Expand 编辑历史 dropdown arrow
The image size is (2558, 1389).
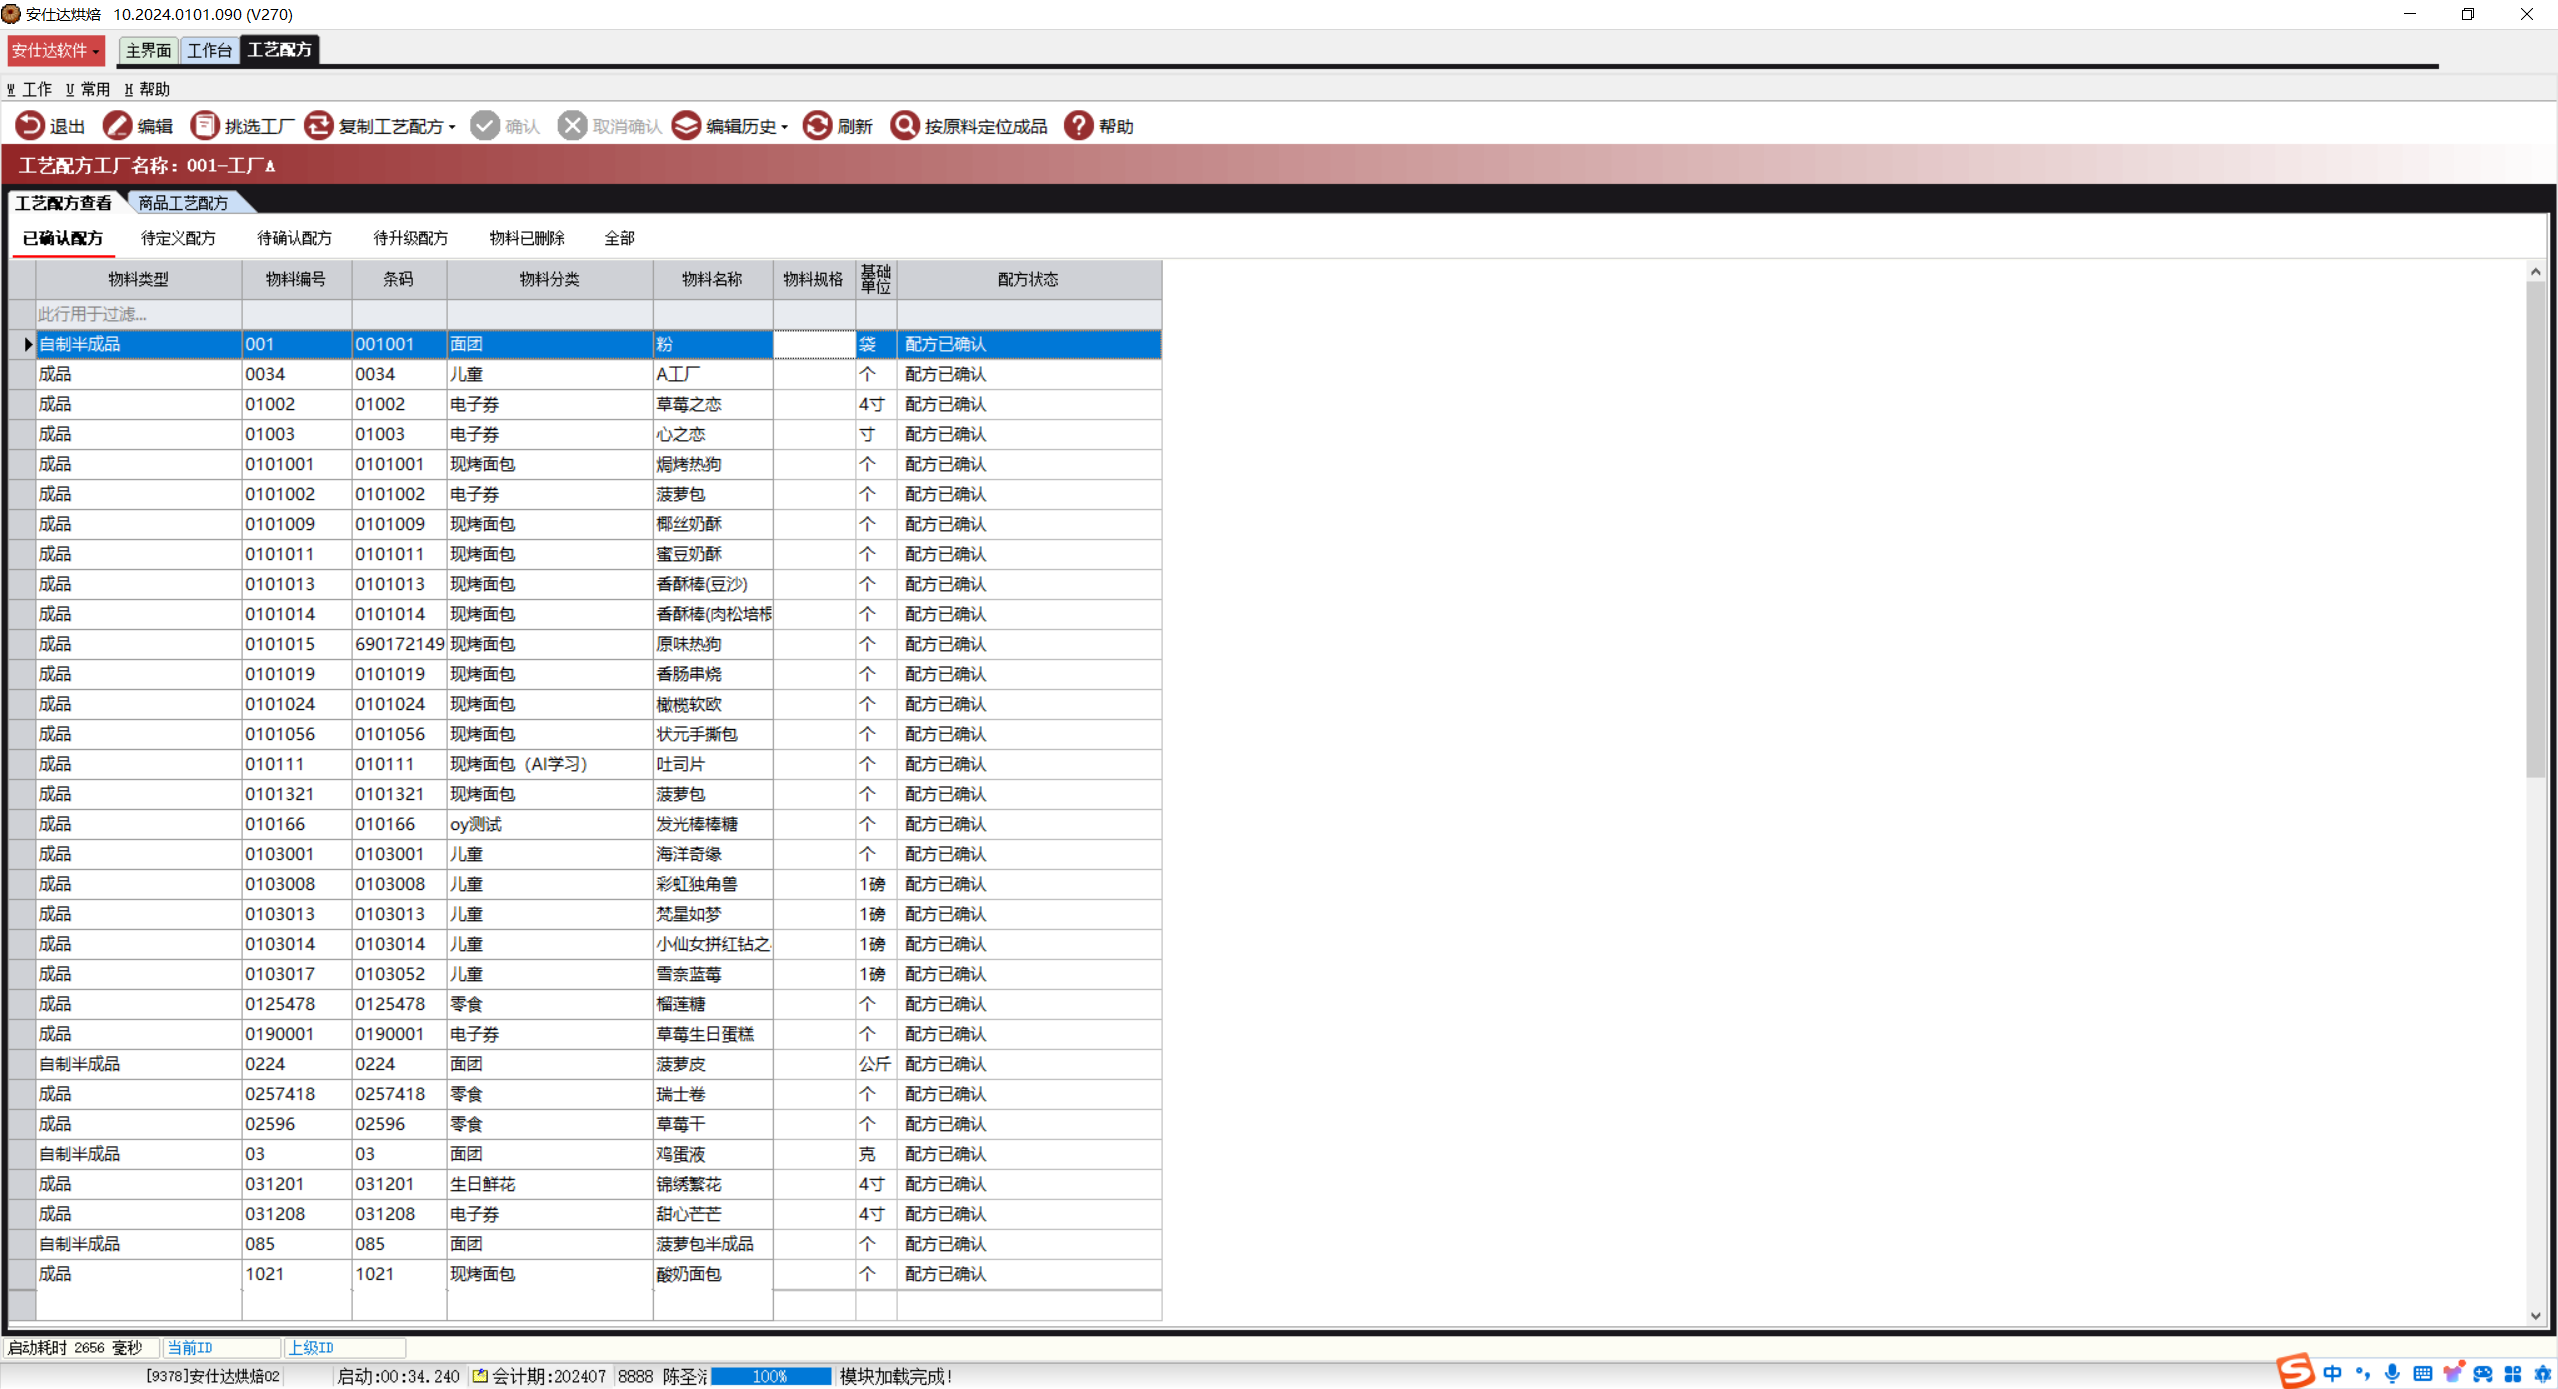tap(785, 127)
